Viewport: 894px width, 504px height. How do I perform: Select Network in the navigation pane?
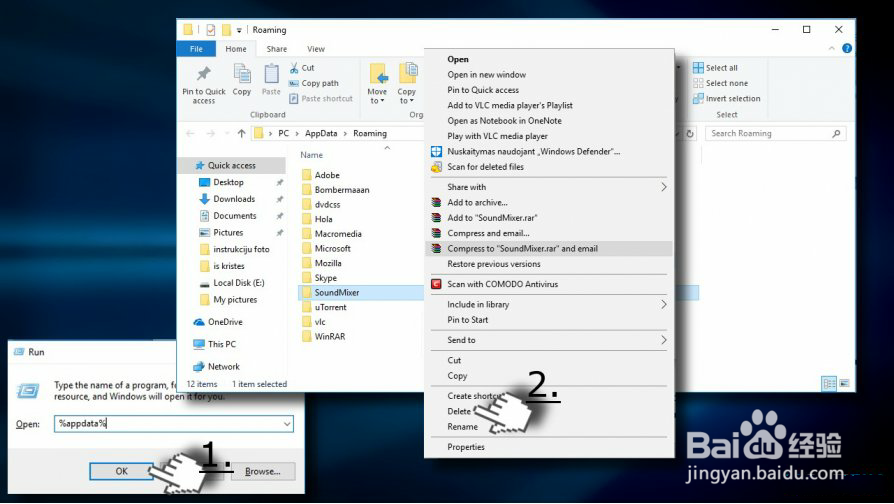224,367
